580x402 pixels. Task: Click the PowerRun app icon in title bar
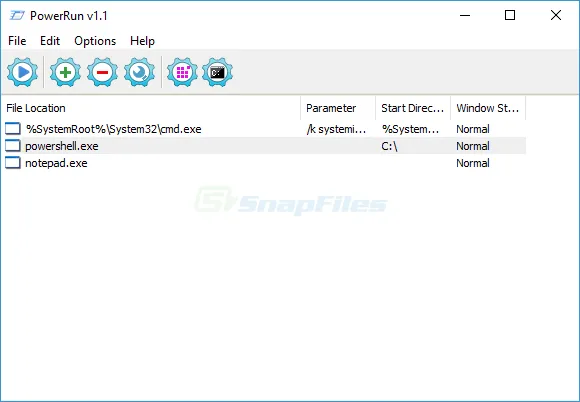click(x=17, y=16)
